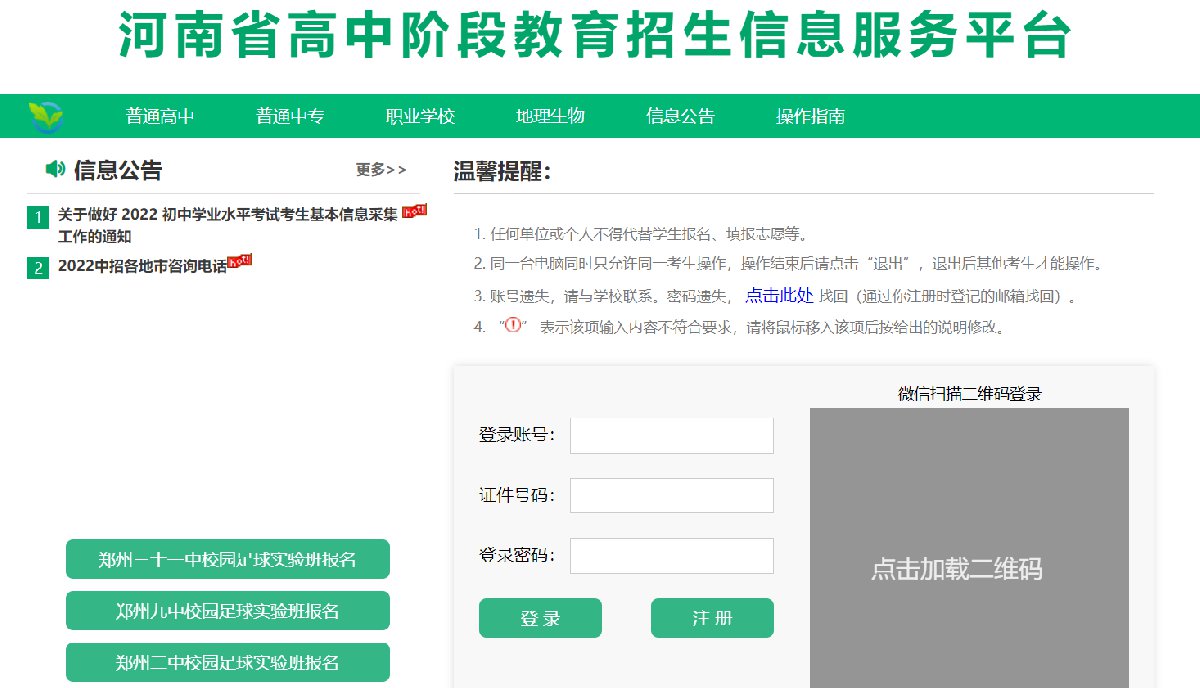Image resolution: width=1200 pixels, height=688 pixels.
Task: Open the 地理生物 menu
Action: click(x=550, y=116)
